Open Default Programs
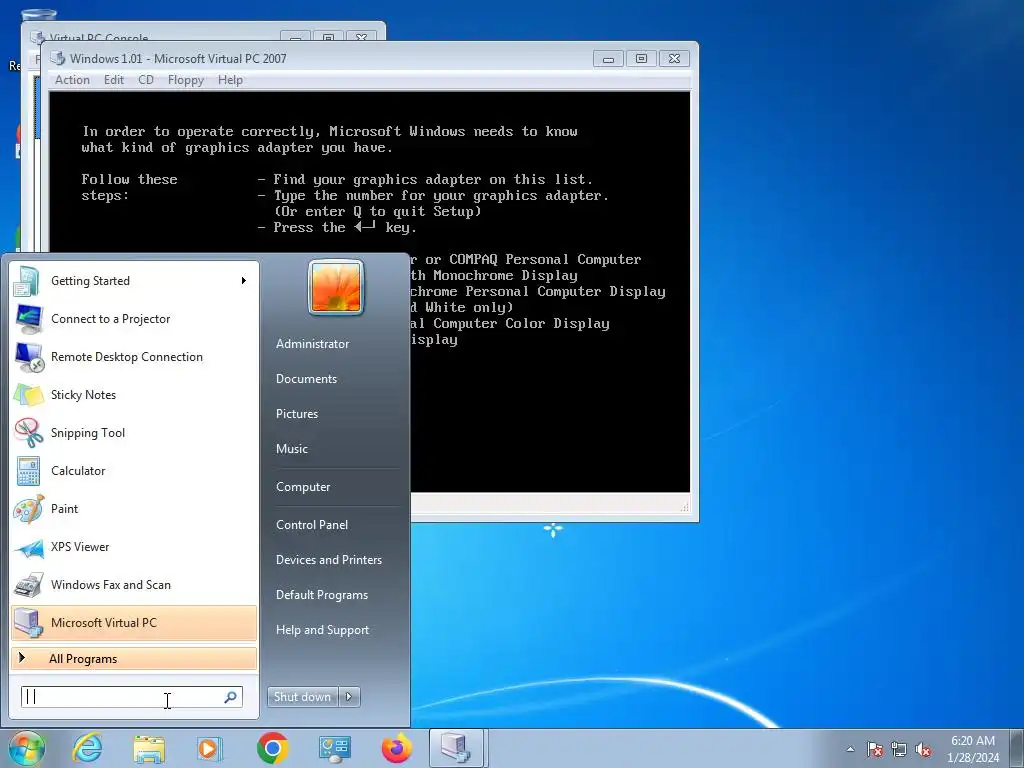 click(x=322, y=595)
